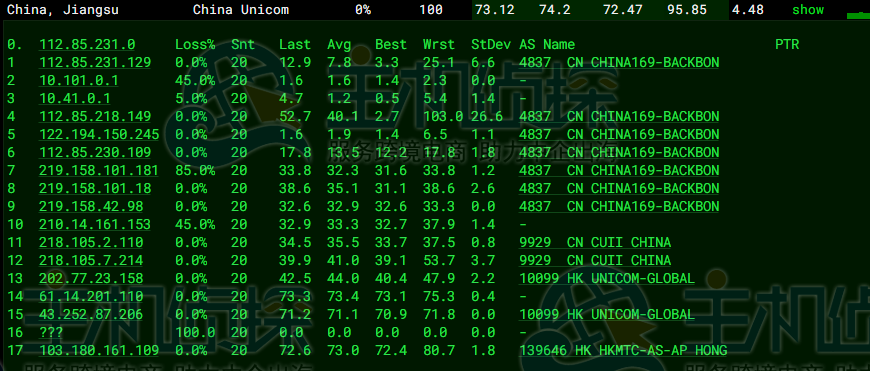Open IP link 10.101.0.1
This screenshot has height=371, width=870.
[x=79, y=80]
